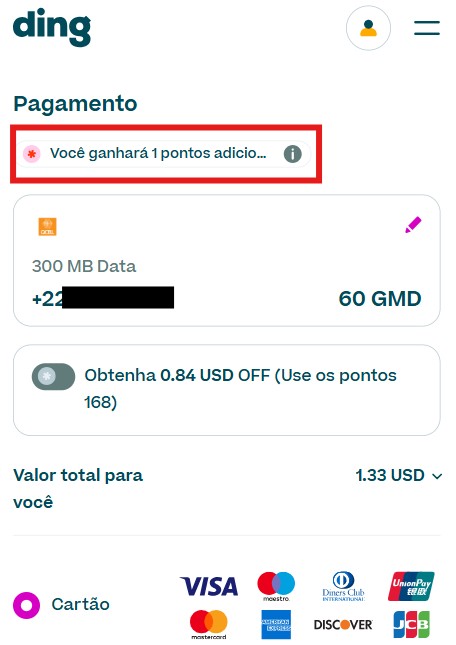
Task: Click the Visa card logo
Action: click(x=209, y=586)
